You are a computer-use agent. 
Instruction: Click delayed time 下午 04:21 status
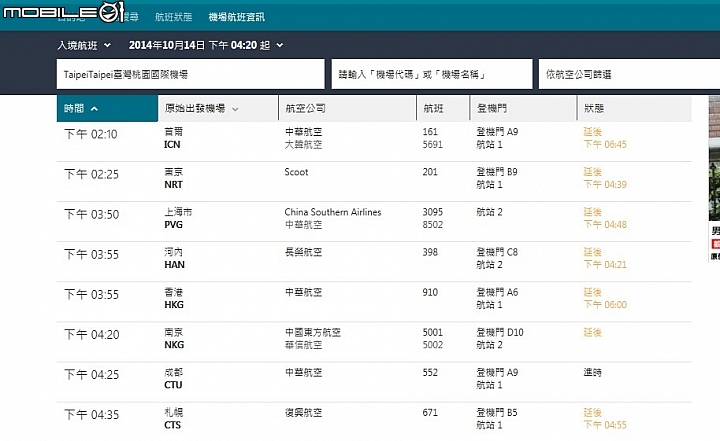click(605, 265)
